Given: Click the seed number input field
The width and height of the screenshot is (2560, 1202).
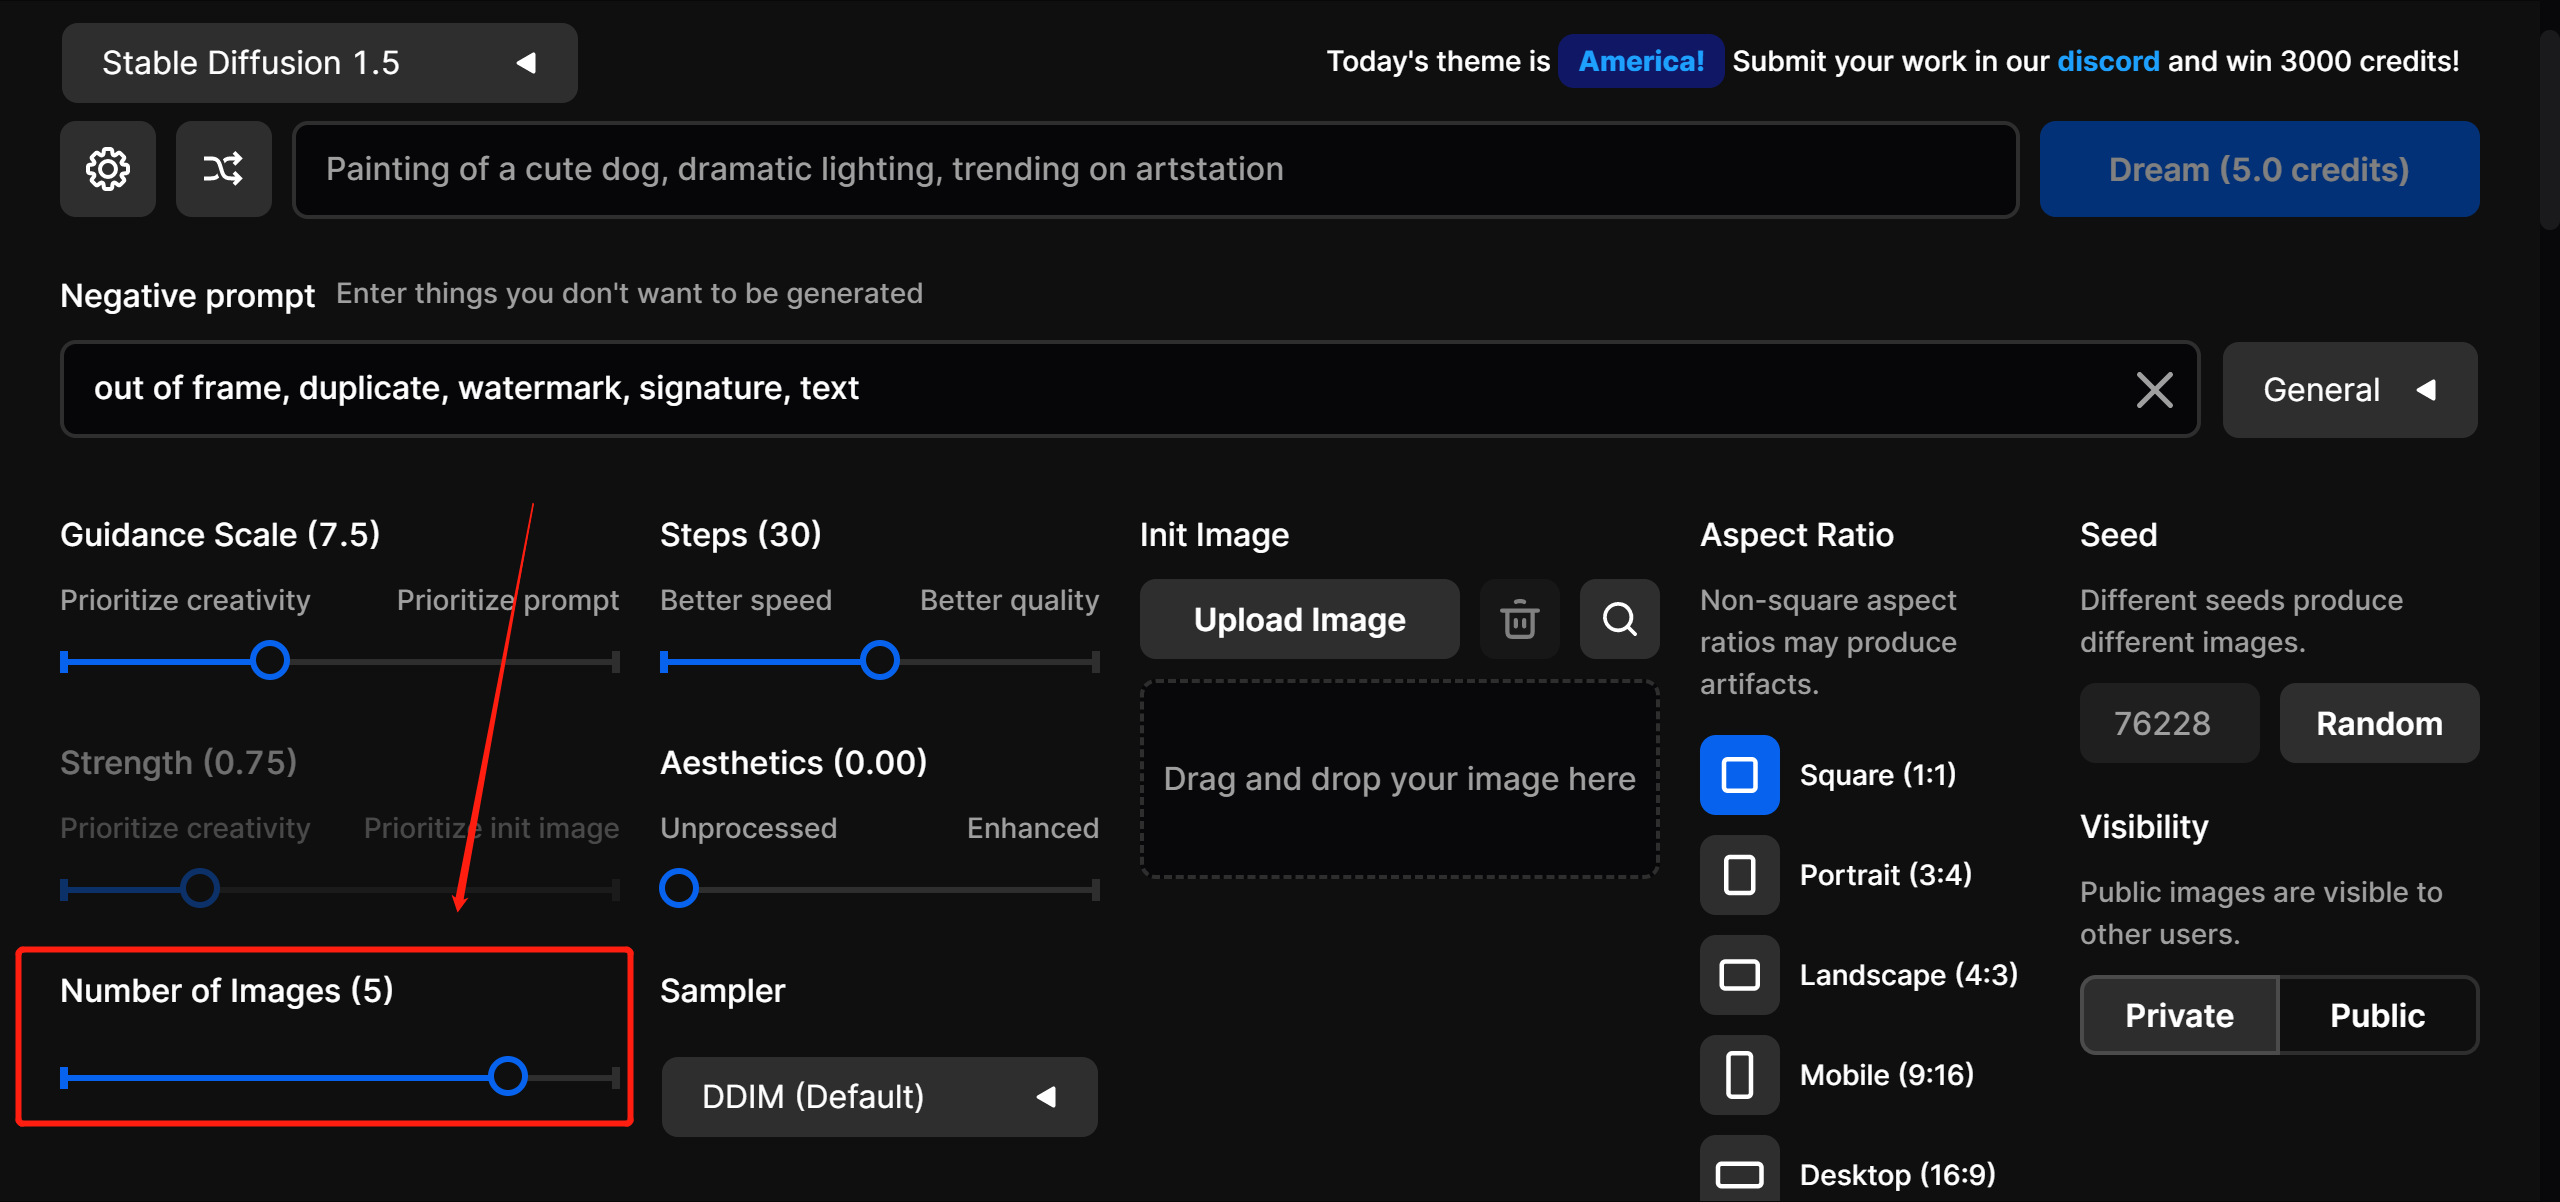Looking at the screenshot, I should click(2168, 723).
